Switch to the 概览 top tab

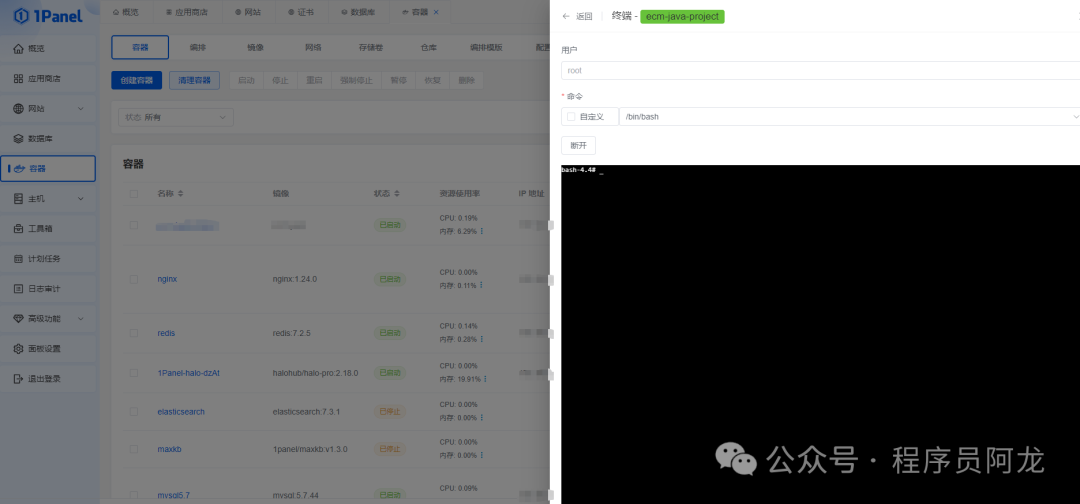[125, 12]
